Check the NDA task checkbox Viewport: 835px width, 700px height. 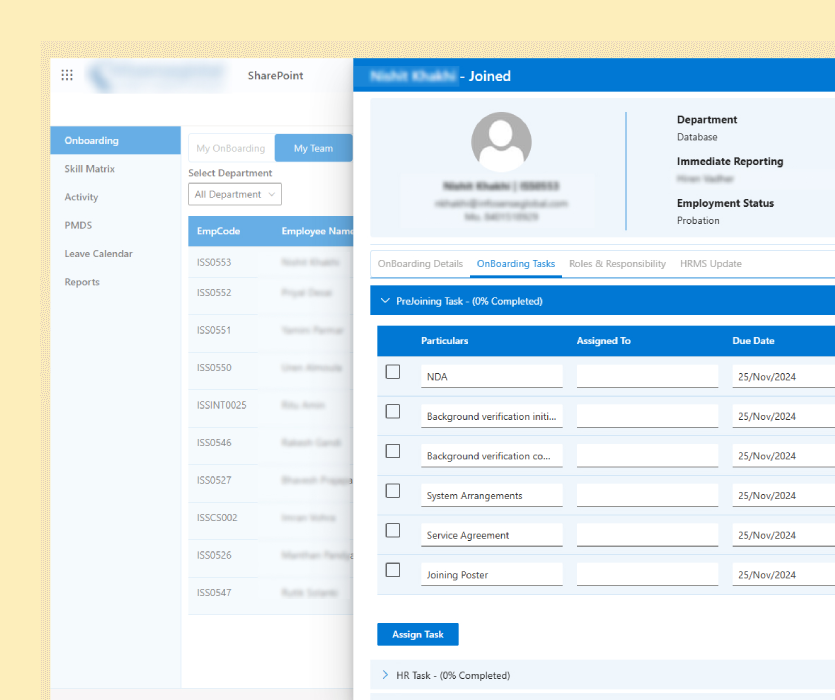393,372
